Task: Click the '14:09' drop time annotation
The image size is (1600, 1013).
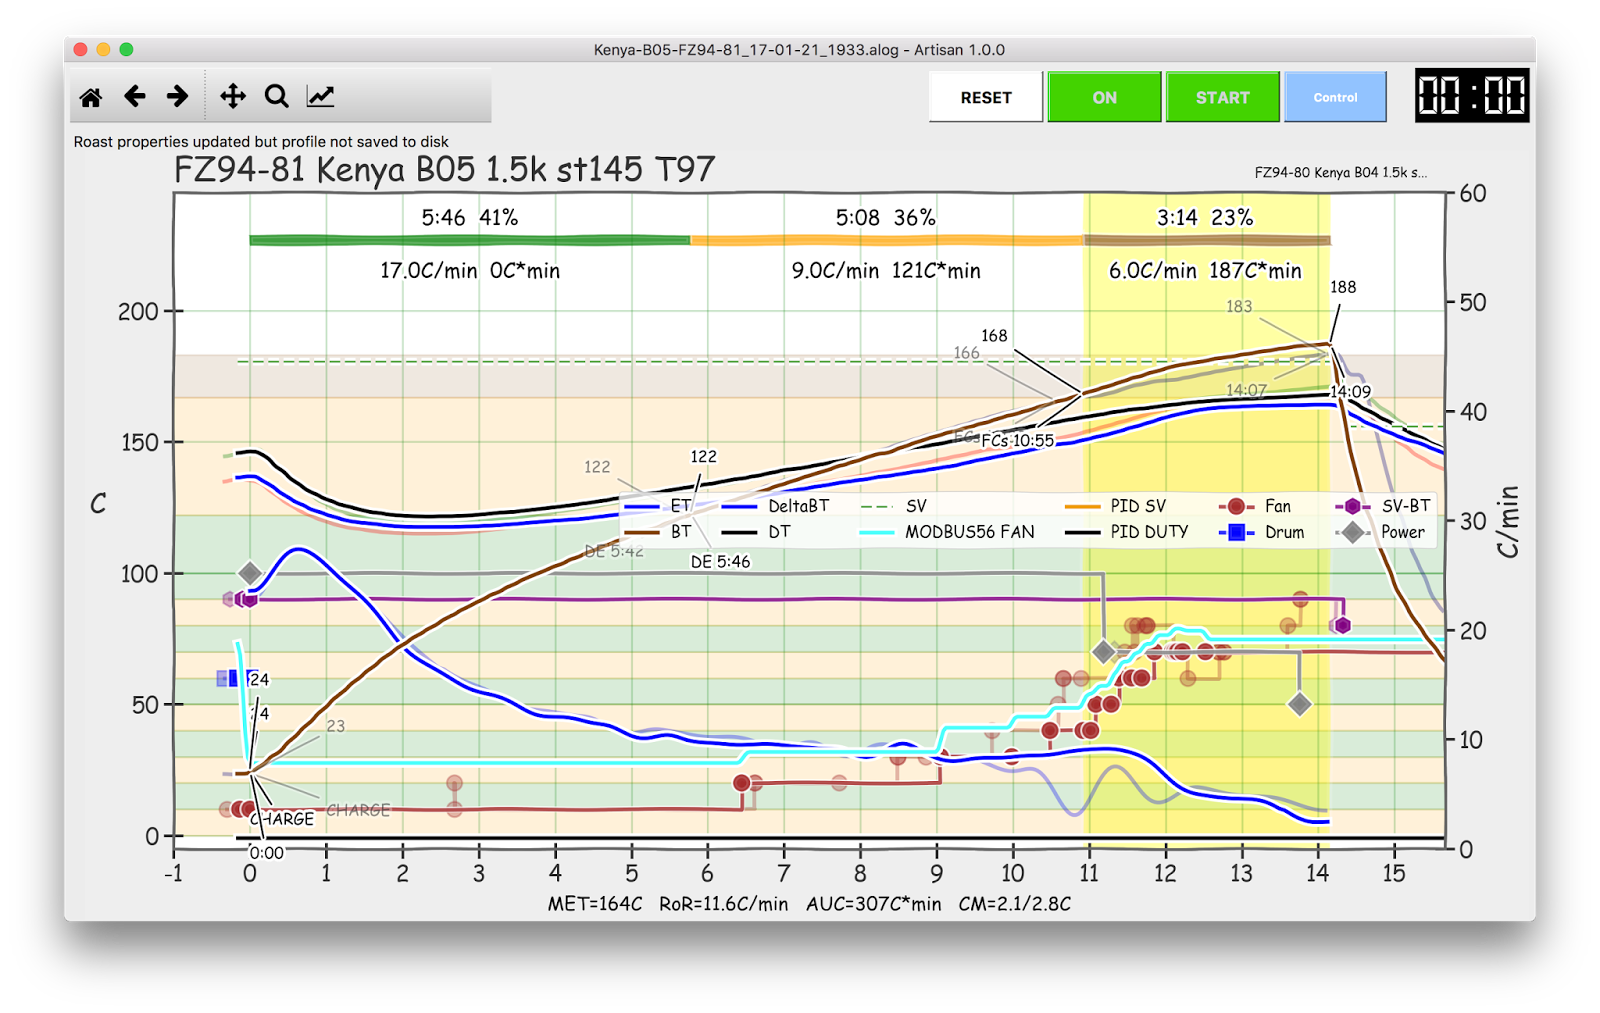Action: [x=1350, y=392]
